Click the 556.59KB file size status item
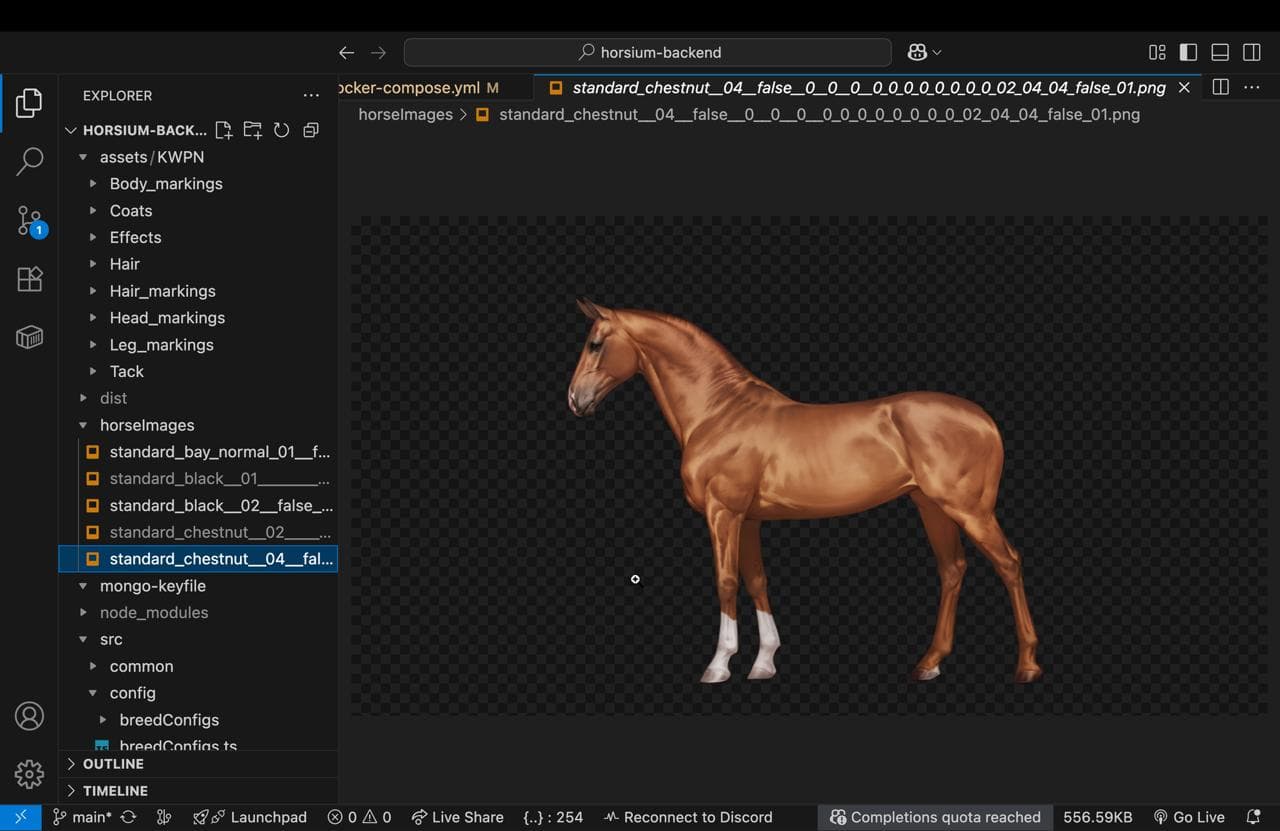Image resolution: width=1280 pixels, height=831 pixels. (x=1097, y=817)
